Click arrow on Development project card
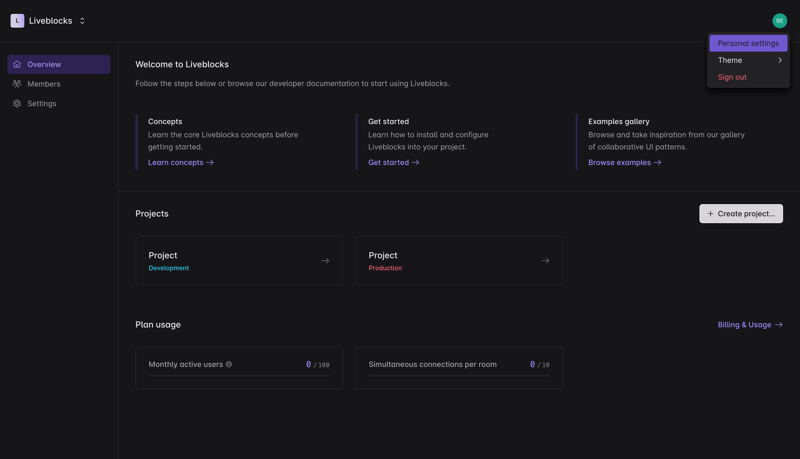Image resolution: width=800 pixels, height=459 pixels. coord(325,261)
